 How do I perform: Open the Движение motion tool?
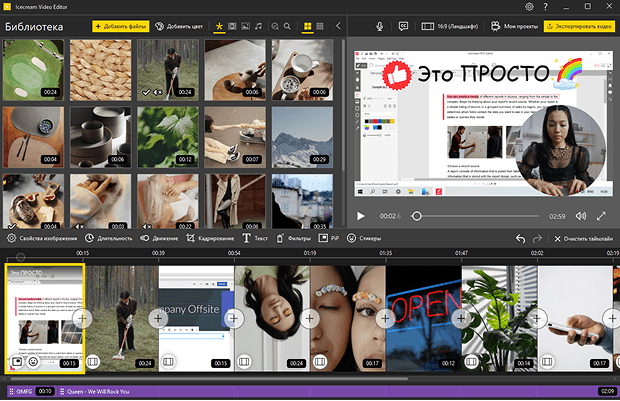click(x=159, y=238)
